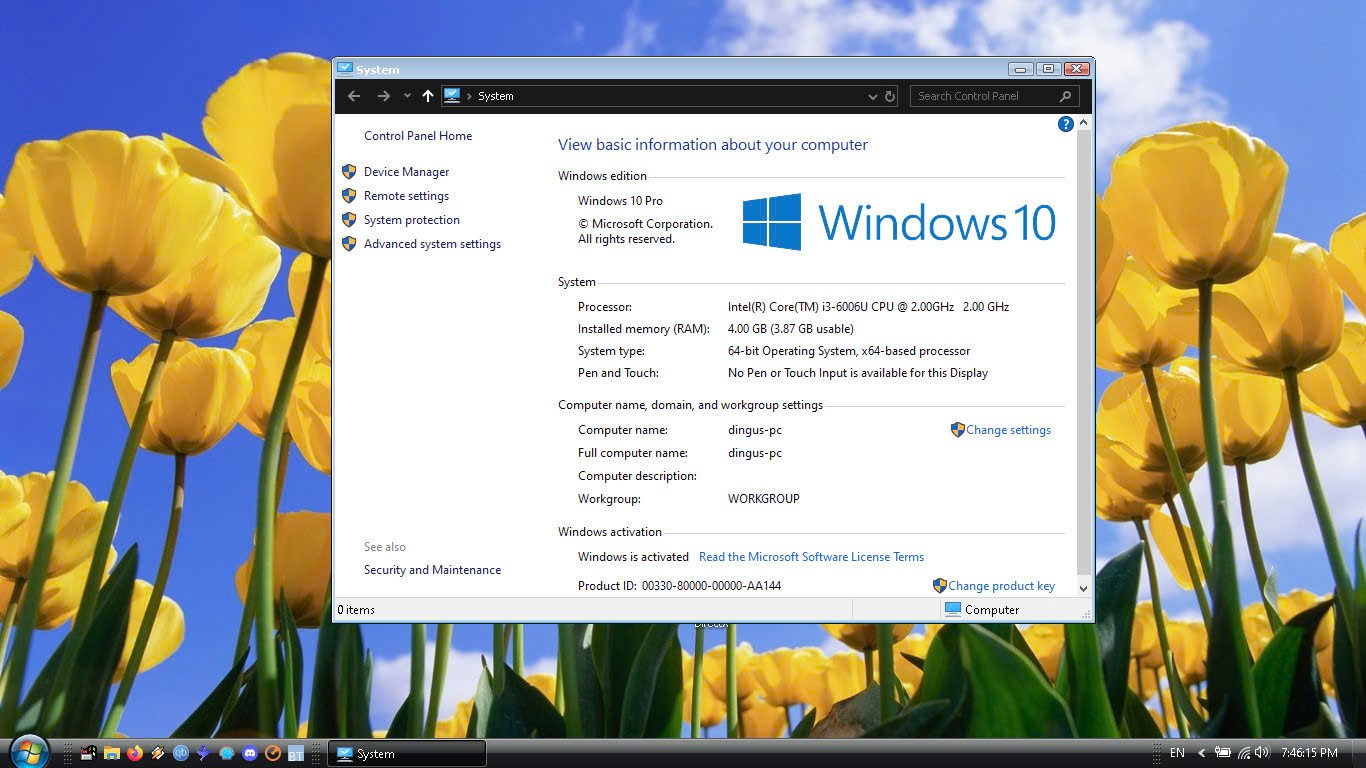Click the search magnifier icon
The image size is (1366, 768).
pos(1066,96)
